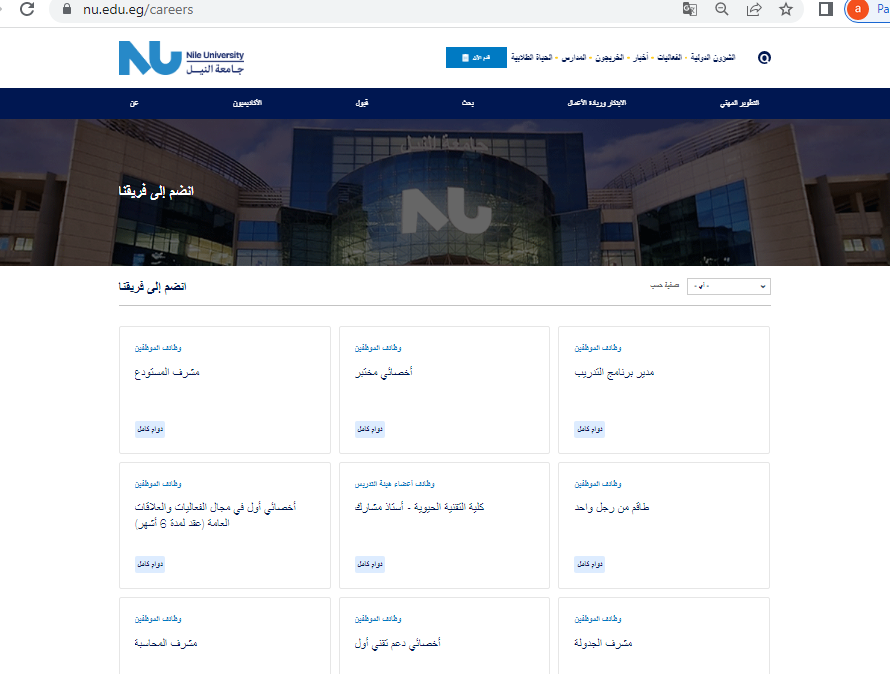Bookmark this page with the star icon
This screenshot has width=890, height=674.
pyautogui.click(x=785, y=10)
